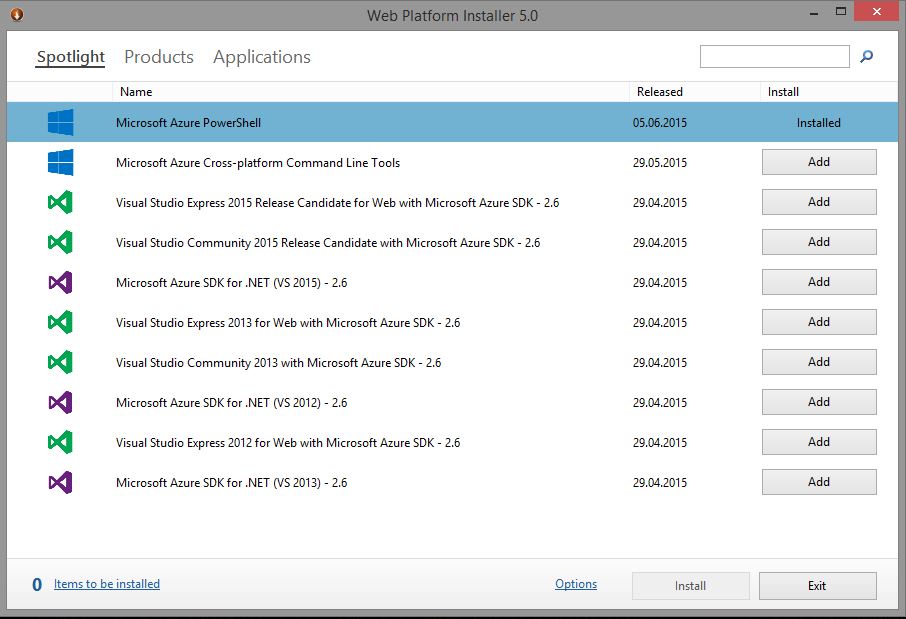The height and width of the screenshot is (619, 906).
Task: Click the Released column header
Action: (x=695, y=92)
